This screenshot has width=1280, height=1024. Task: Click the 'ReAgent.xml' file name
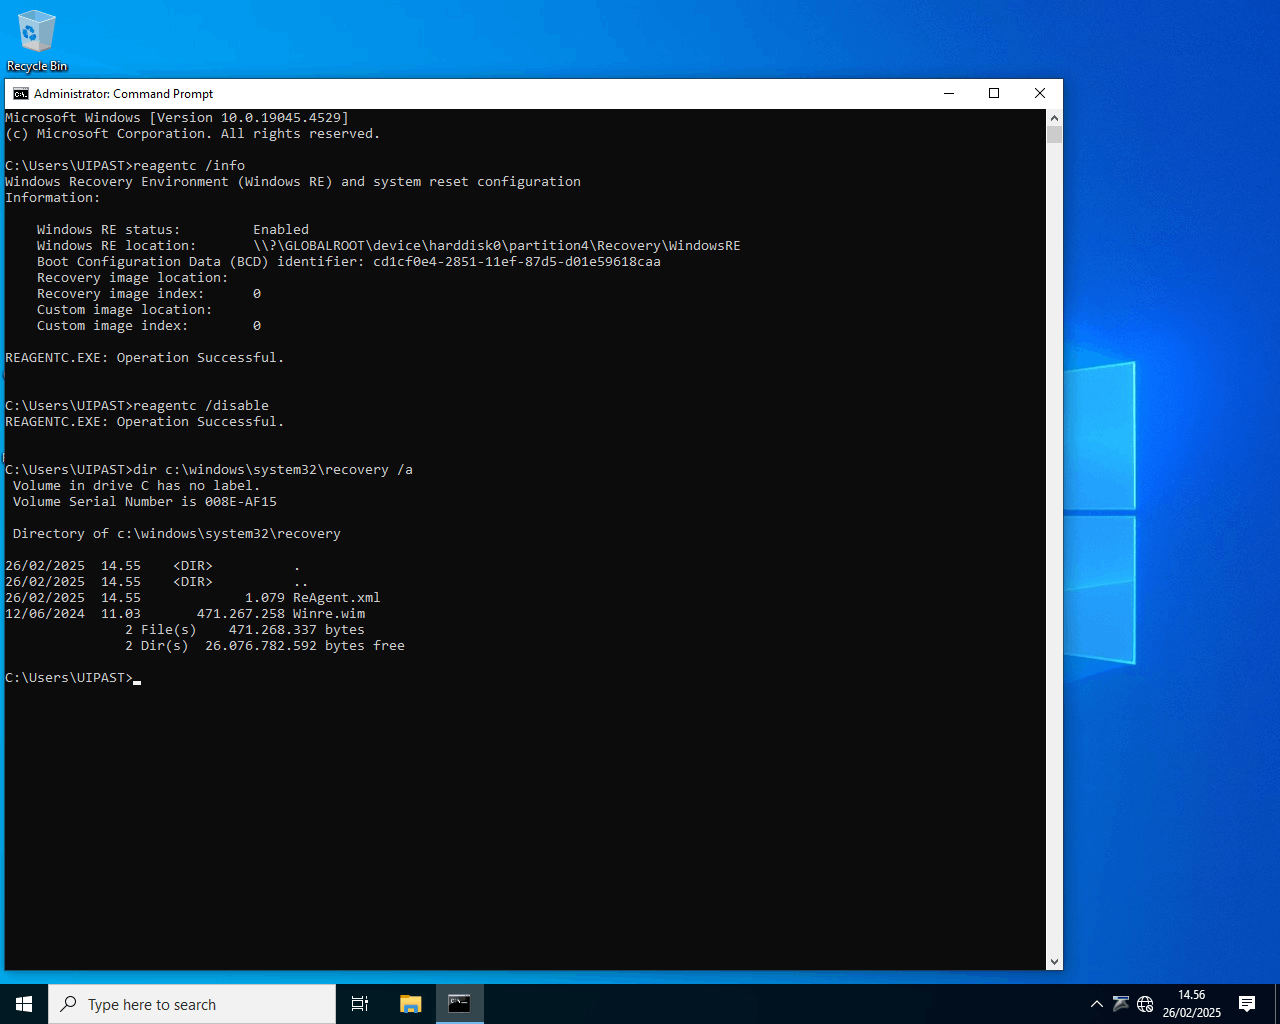pyautogui.click(x=337, y=597)
